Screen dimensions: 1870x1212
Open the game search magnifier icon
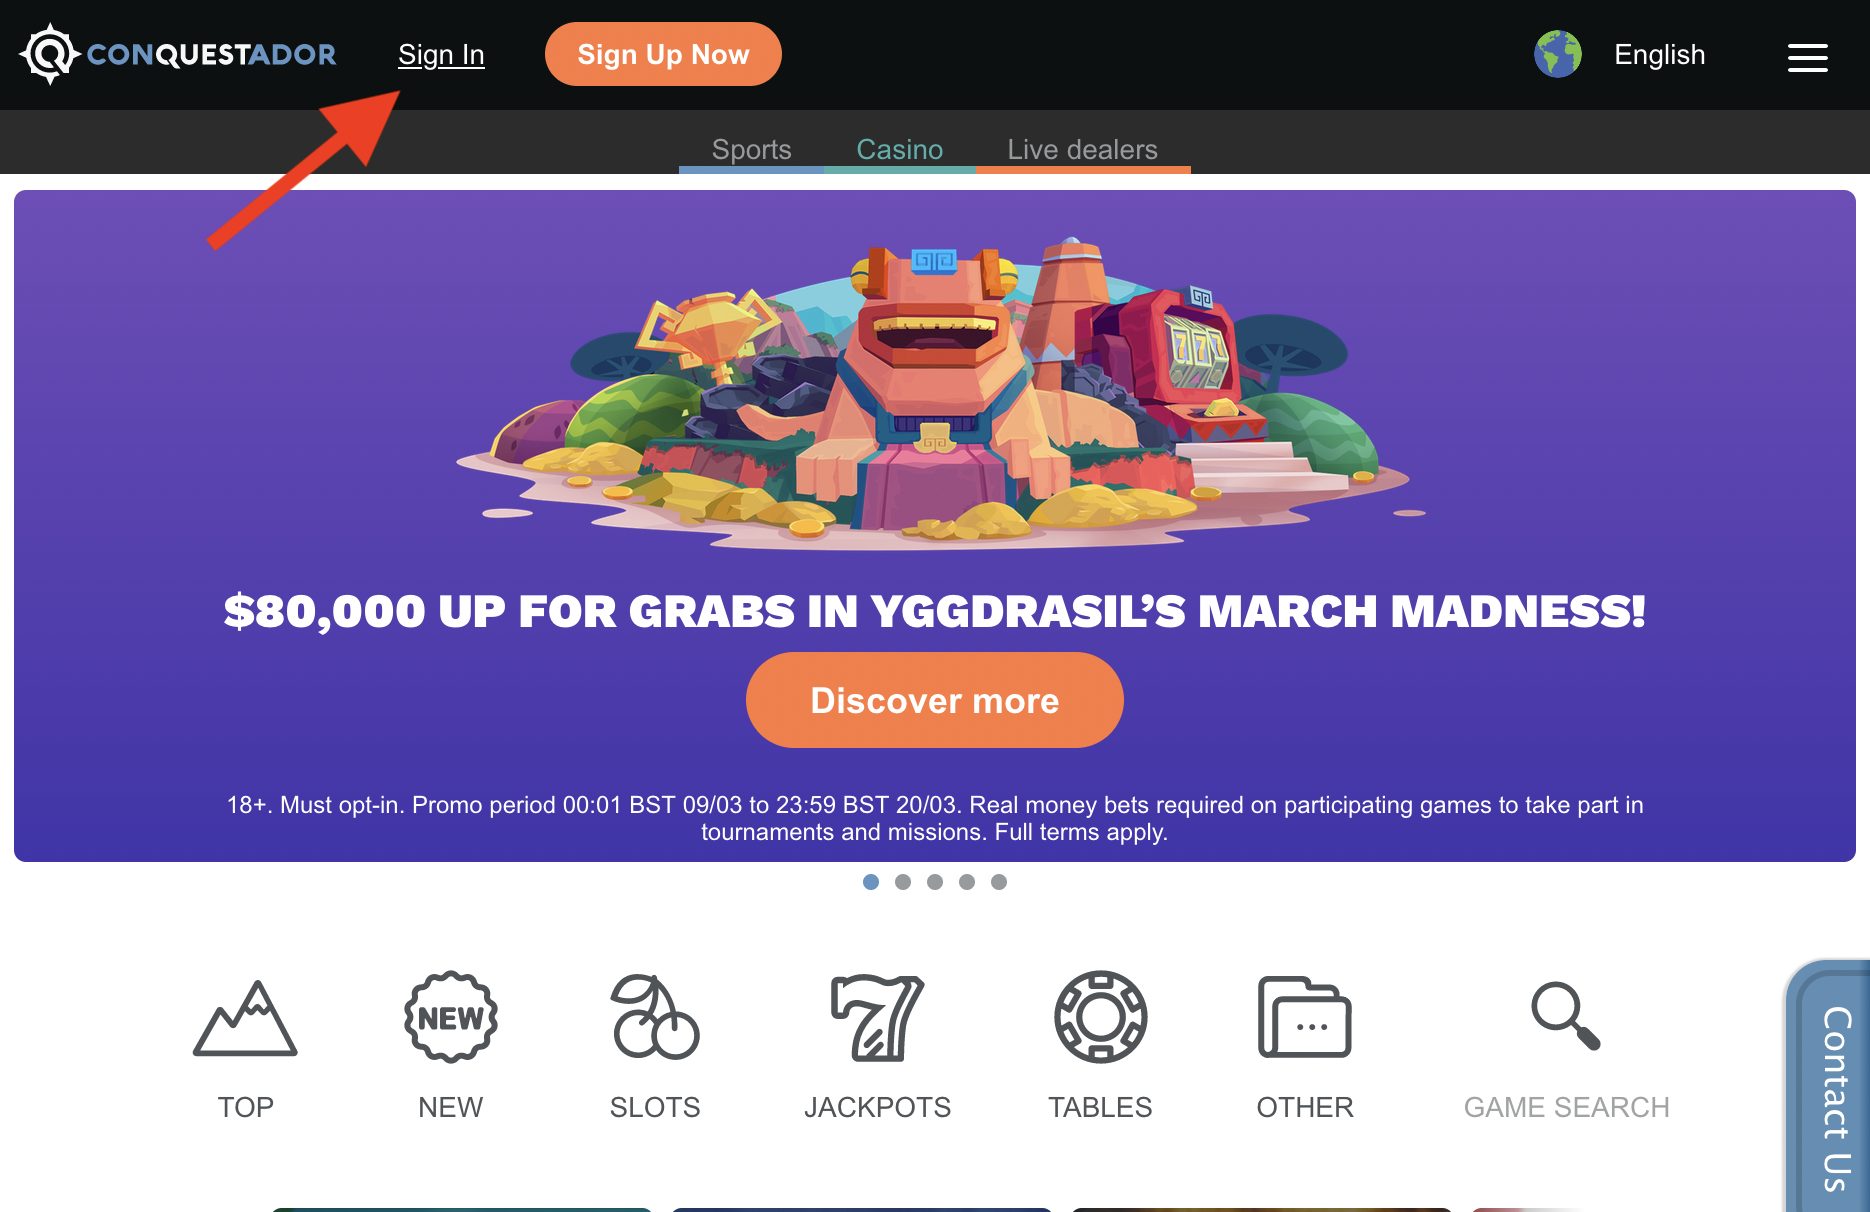1566,1016
